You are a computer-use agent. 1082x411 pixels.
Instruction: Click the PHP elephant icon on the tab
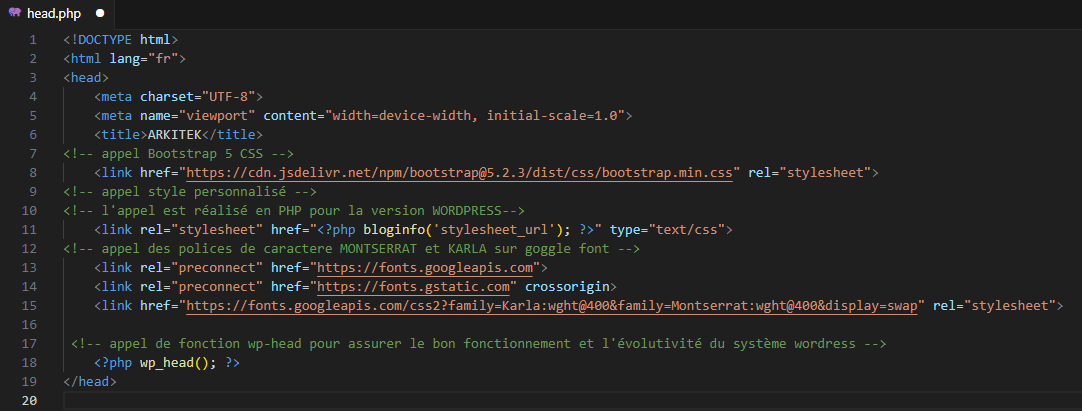pyautogui.click(x=15, y=13)
